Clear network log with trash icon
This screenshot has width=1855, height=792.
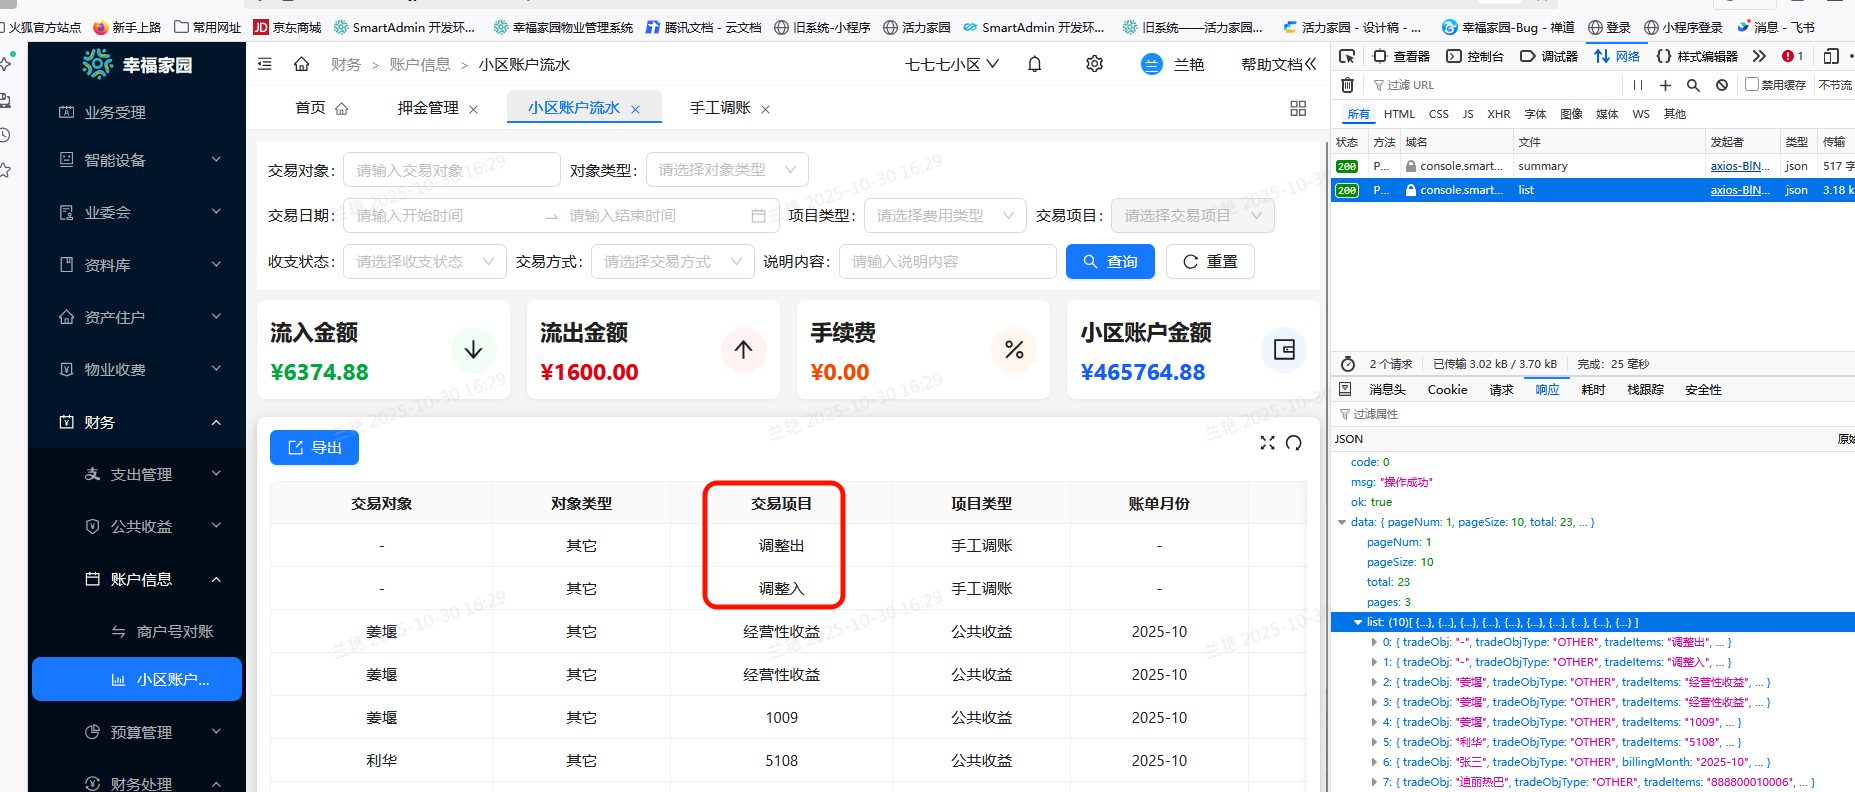click(x=1347, y=85)
